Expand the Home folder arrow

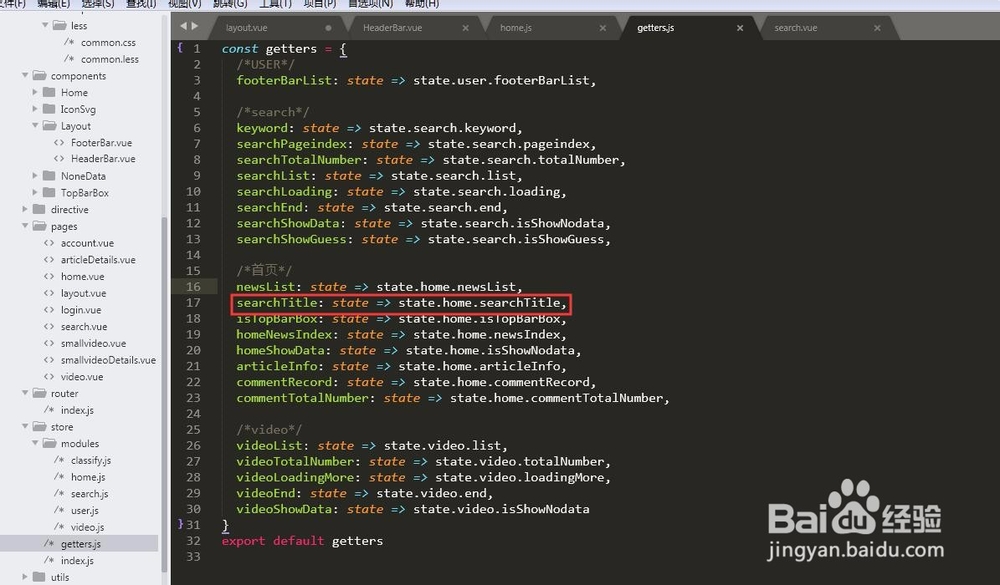pyautogui.click(x=35, y=93)
